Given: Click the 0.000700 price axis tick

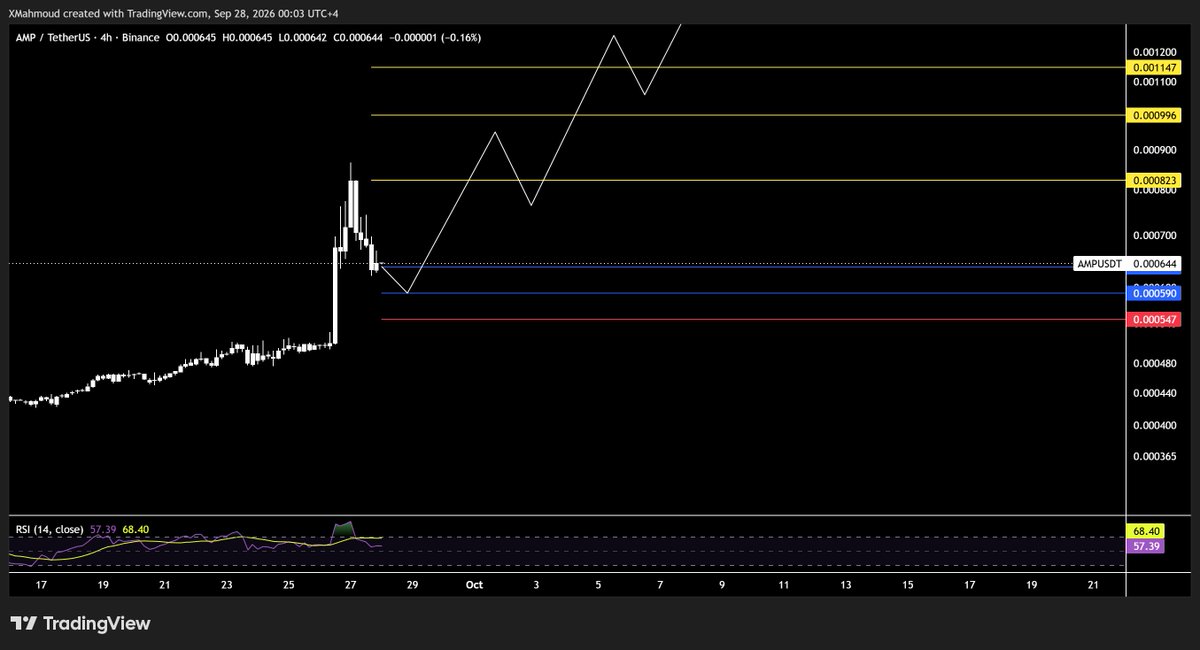Looking at the screenshot, I should (x=1154, y=236).
